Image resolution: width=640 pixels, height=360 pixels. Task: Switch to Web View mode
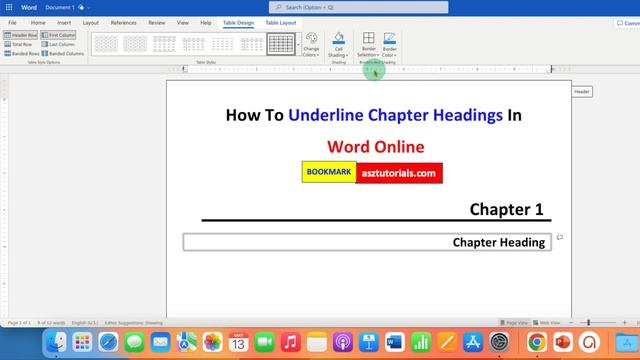pyautogui.click(x=547, y=323)
